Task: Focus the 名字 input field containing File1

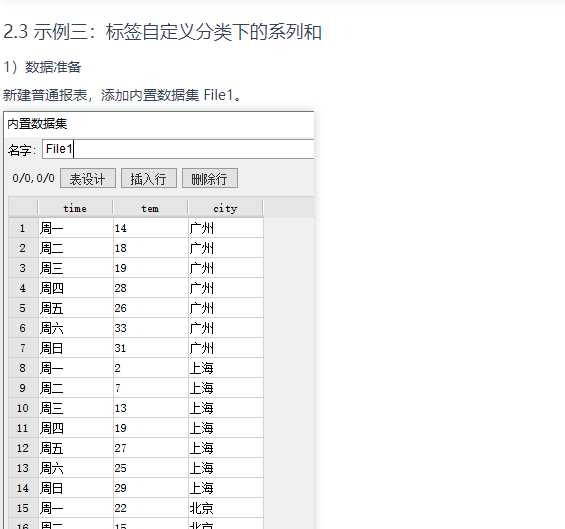Action: click(x=178, y=149)
